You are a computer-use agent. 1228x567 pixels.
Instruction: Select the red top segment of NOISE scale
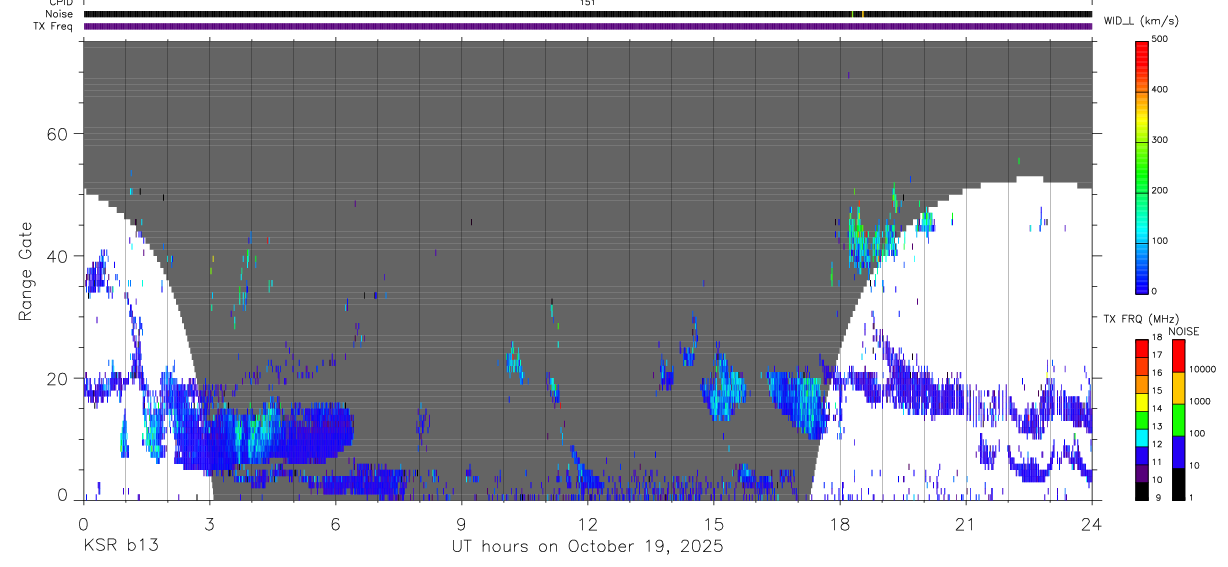[1177, 355]
